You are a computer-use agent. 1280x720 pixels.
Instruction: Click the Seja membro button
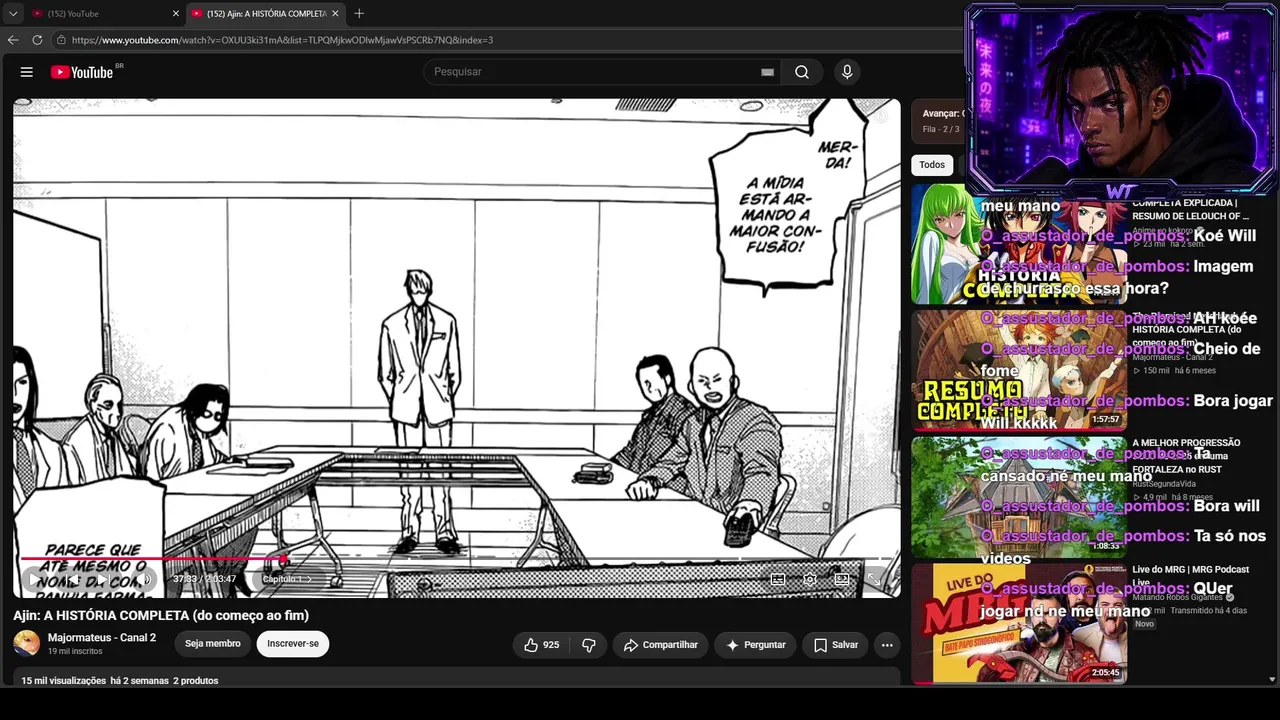coord(212,644)
